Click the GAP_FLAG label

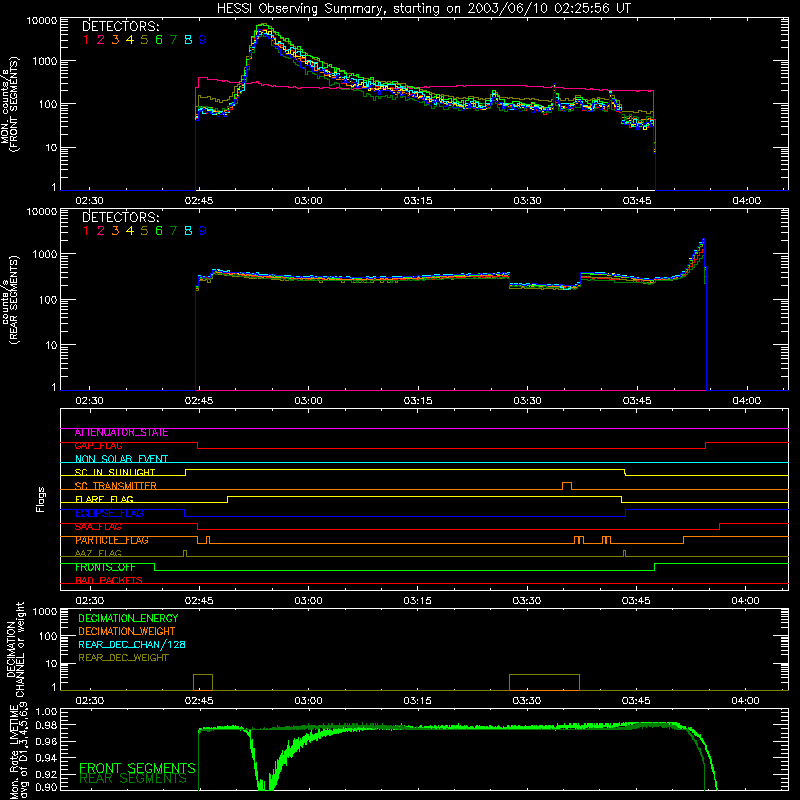click(98, 446)
